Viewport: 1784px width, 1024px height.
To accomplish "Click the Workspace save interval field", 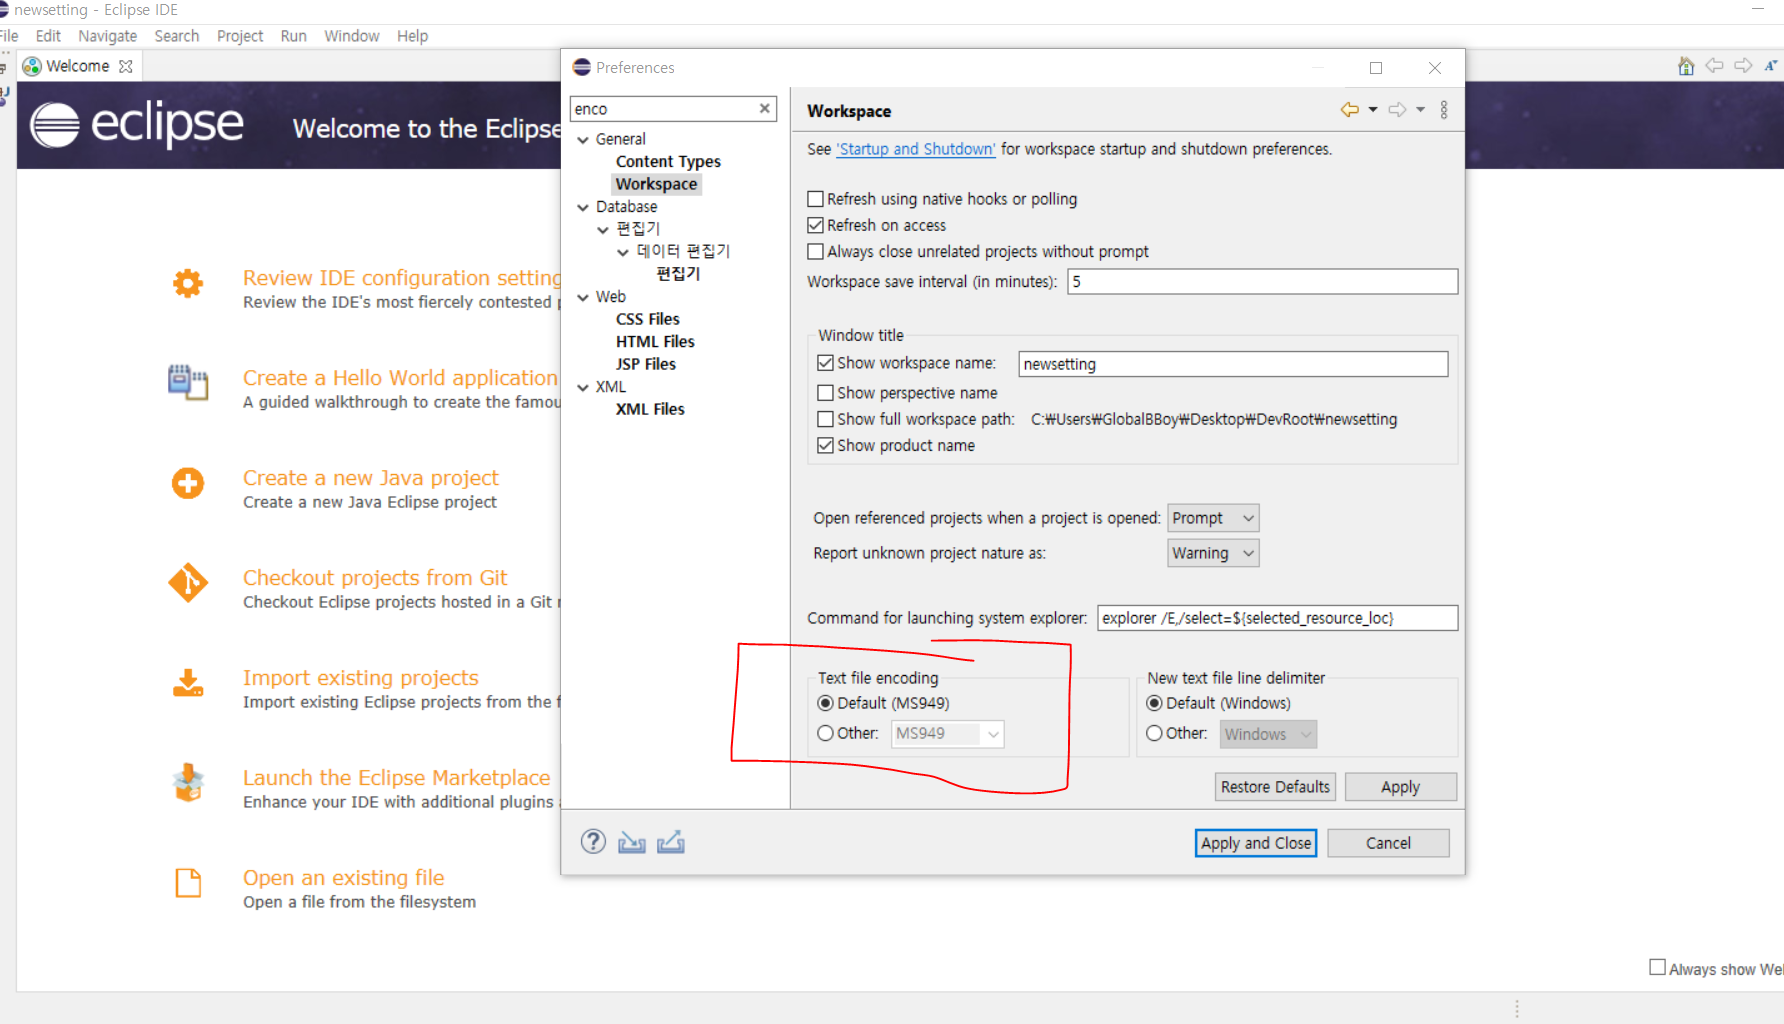I will [x=1262, y=281].
